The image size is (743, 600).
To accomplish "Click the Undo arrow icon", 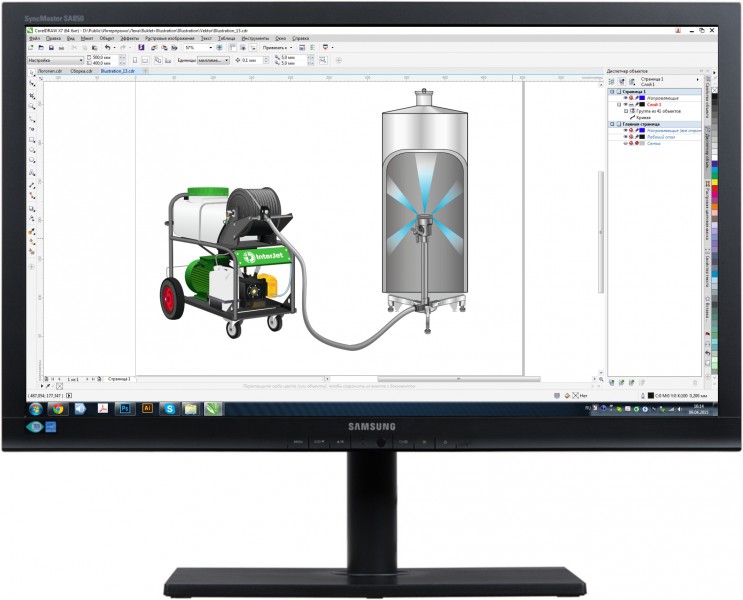I will [x=107, y=47].
